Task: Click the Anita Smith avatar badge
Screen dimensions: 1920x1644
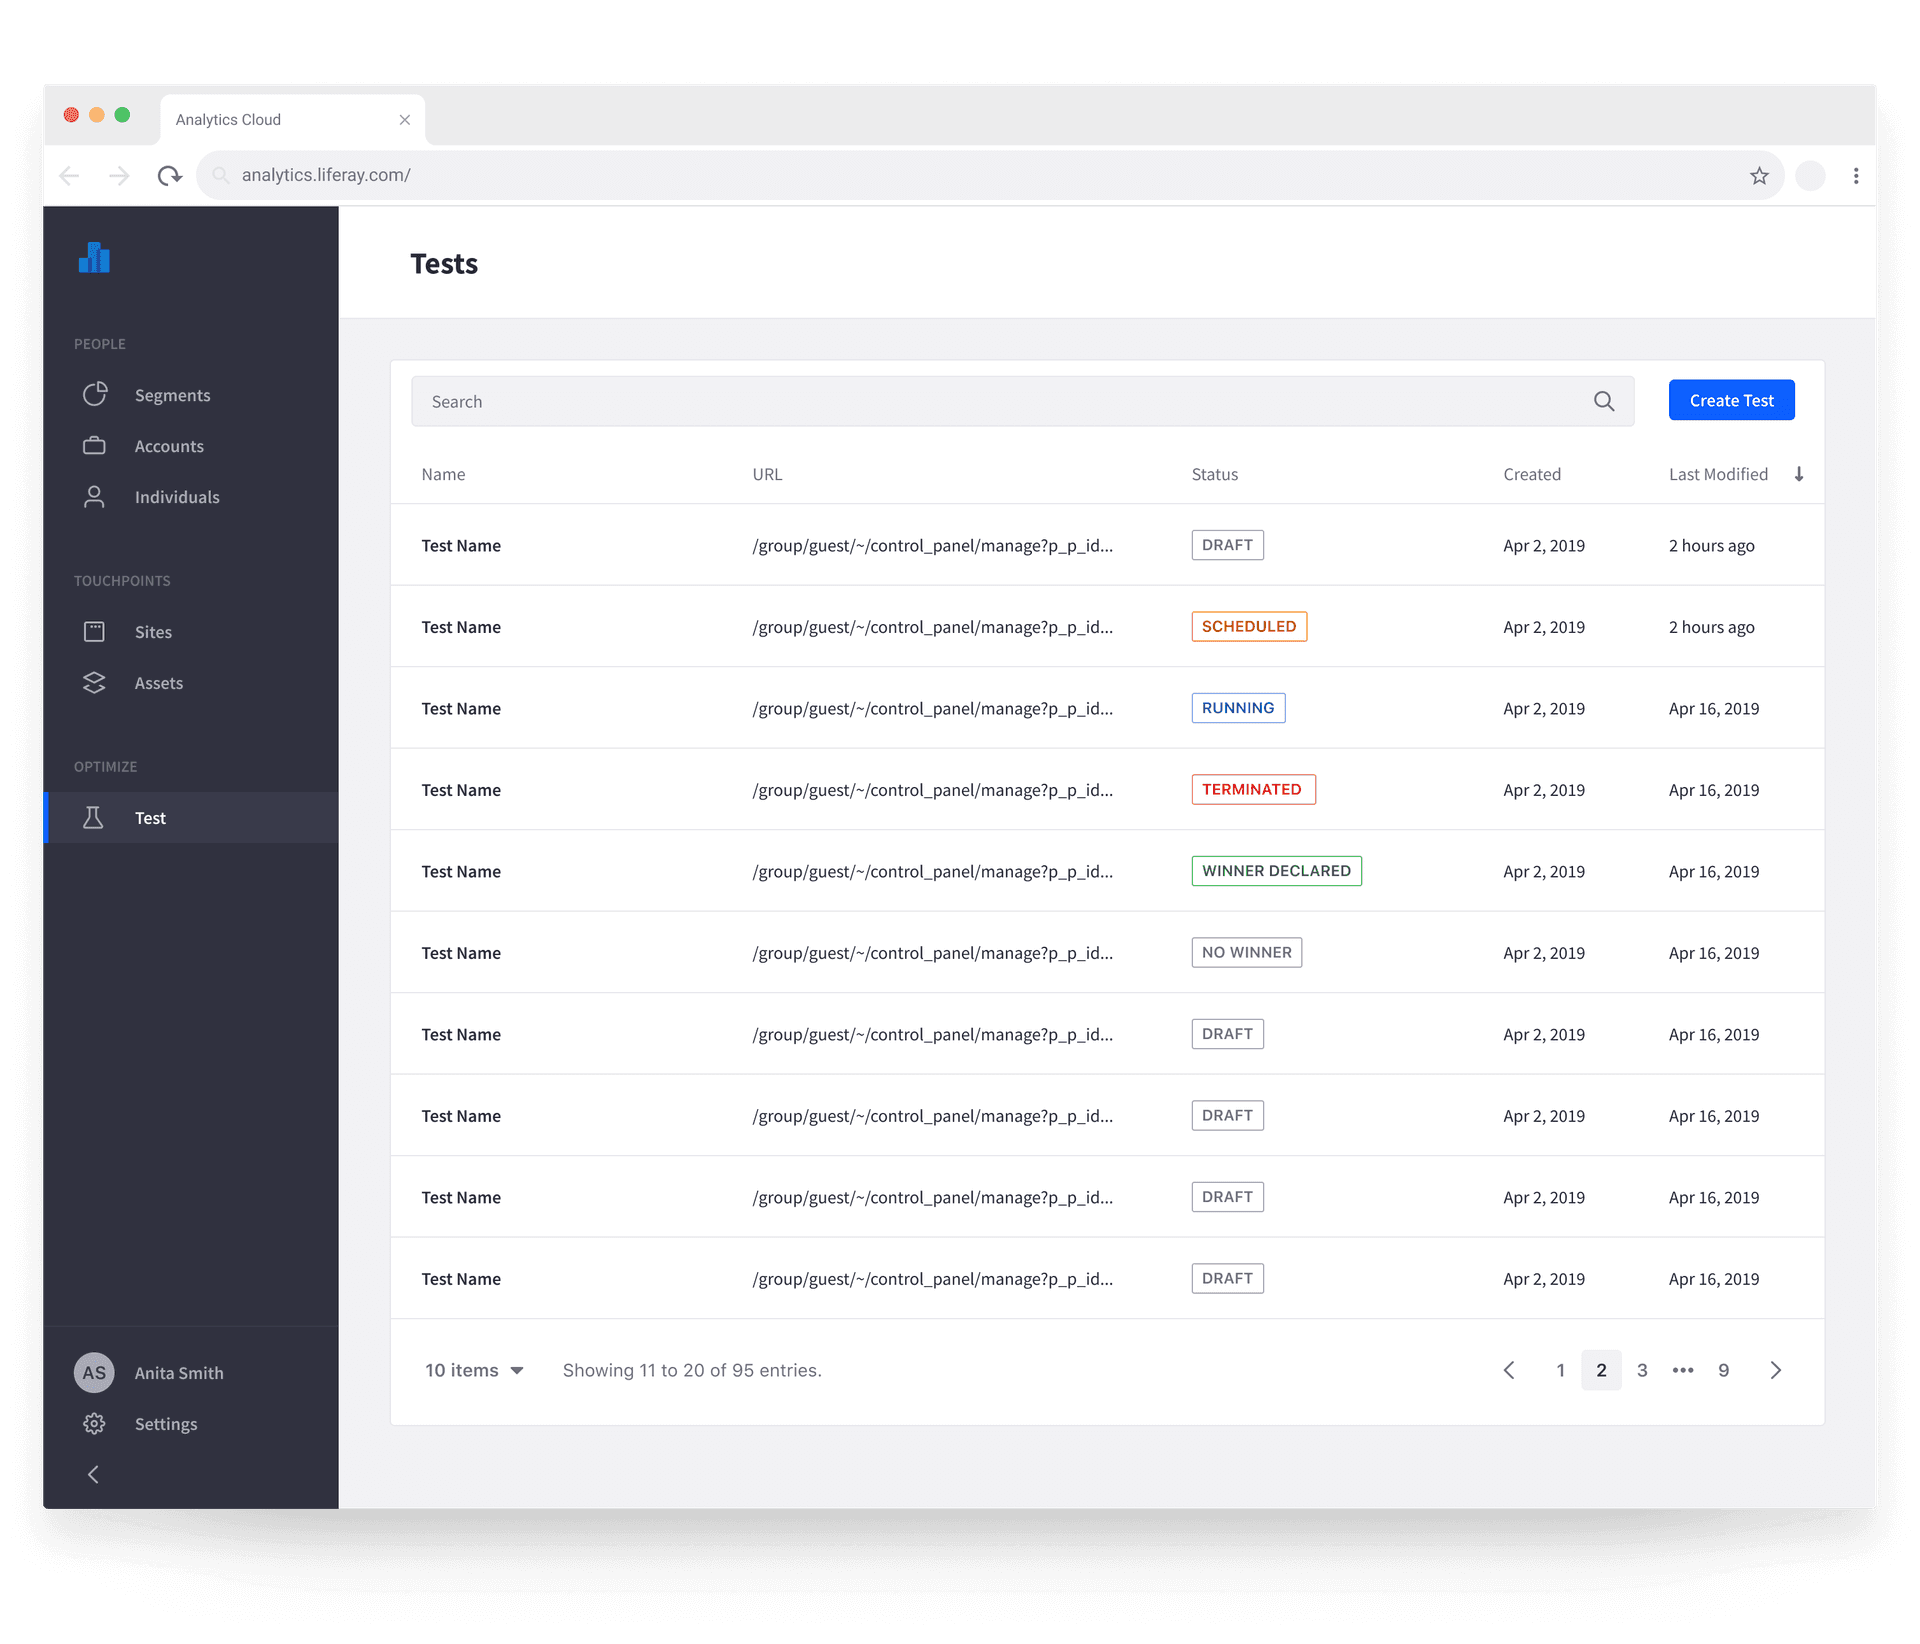Action: 94,1372
